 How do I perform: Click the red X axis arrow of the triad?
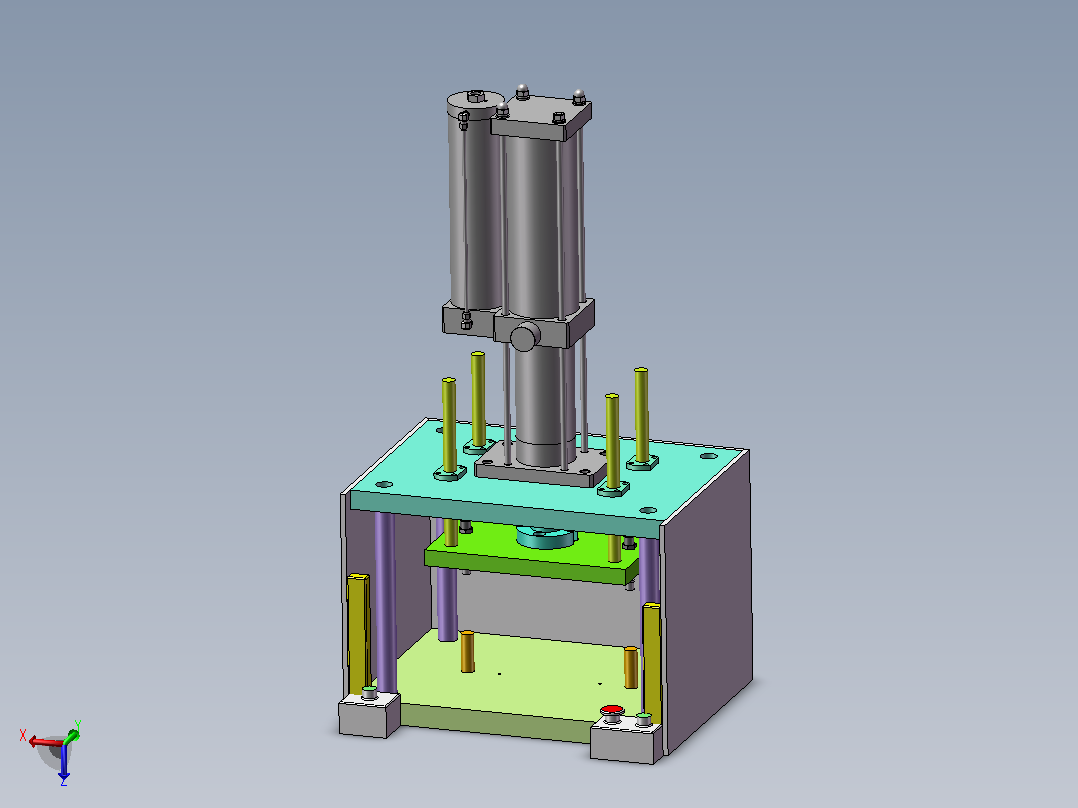(x=45, y=742)
